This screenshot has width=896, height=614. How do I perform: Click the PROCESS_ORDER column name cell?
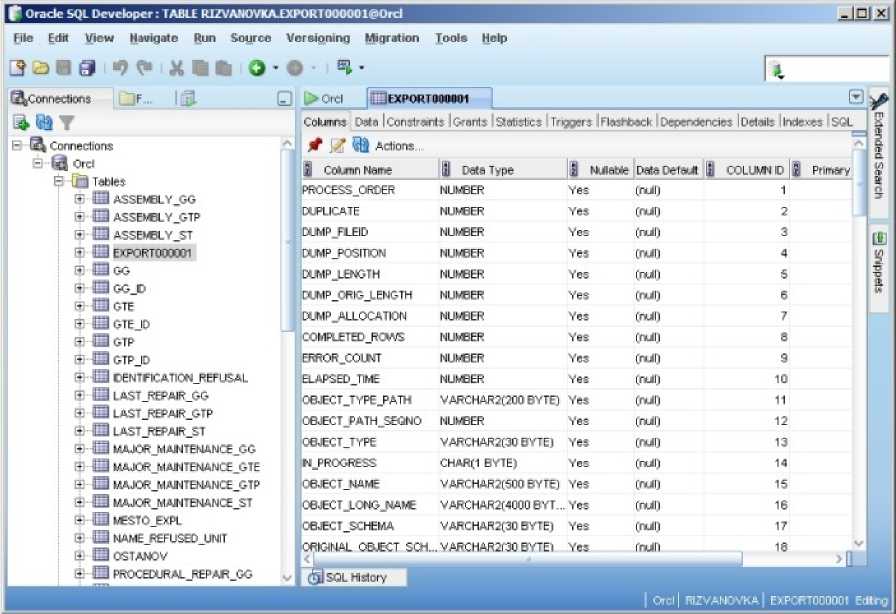pos(369,190)
